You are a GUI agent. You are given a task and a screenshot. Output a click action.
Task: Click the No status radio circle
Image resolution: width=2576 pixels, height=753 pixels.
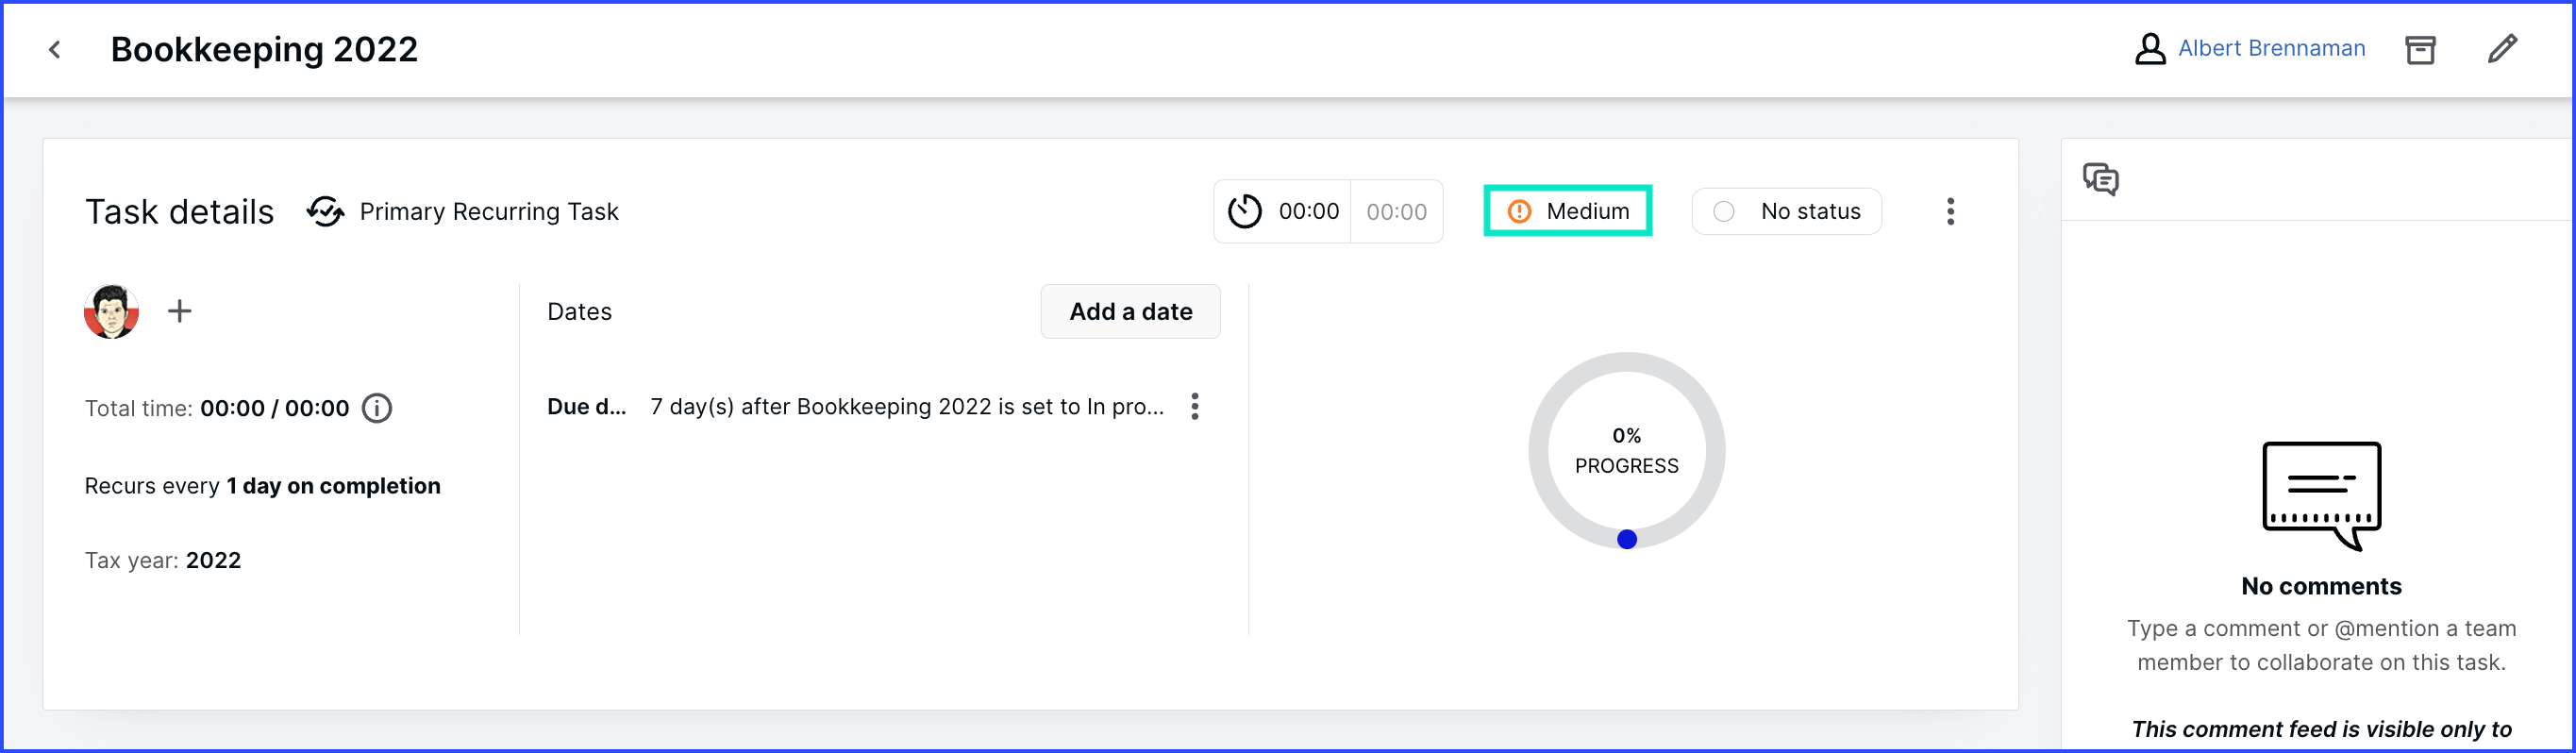(1724, 211)
